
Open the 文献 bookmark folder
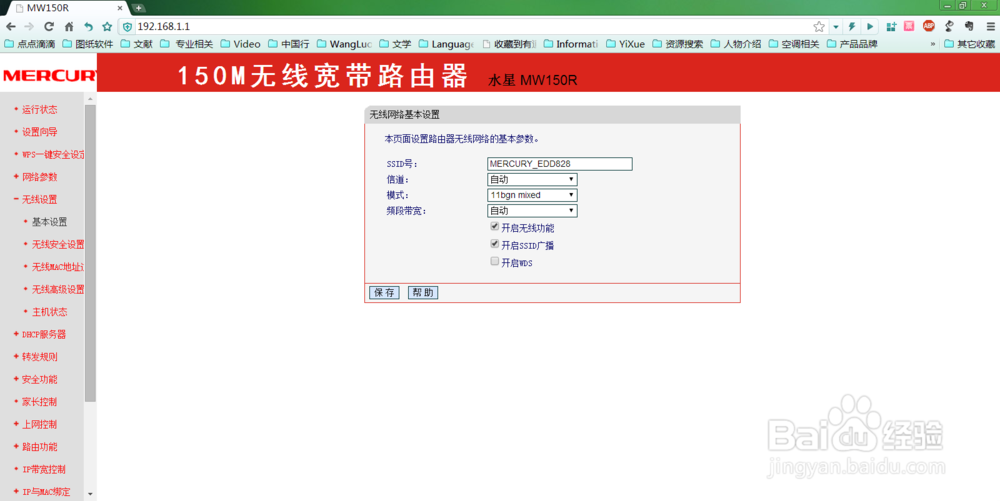(137, 44)
